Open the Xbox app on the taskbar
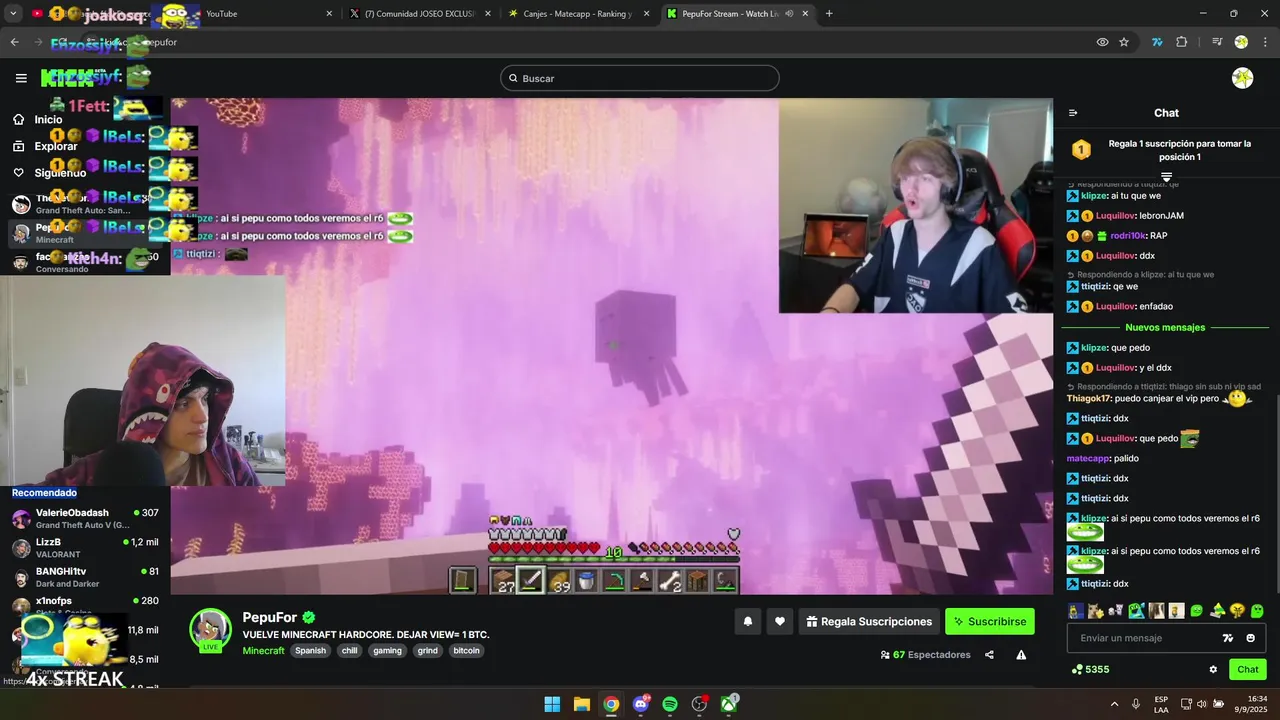 click(x=729, y=704)
